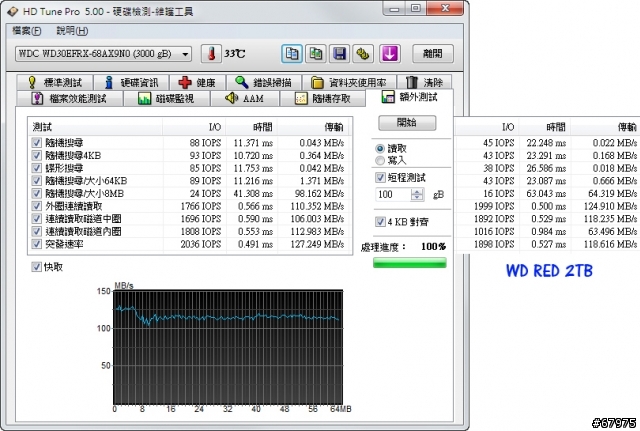Uncheck the 隨機搜尋 test checkbox

coord(36,142)
